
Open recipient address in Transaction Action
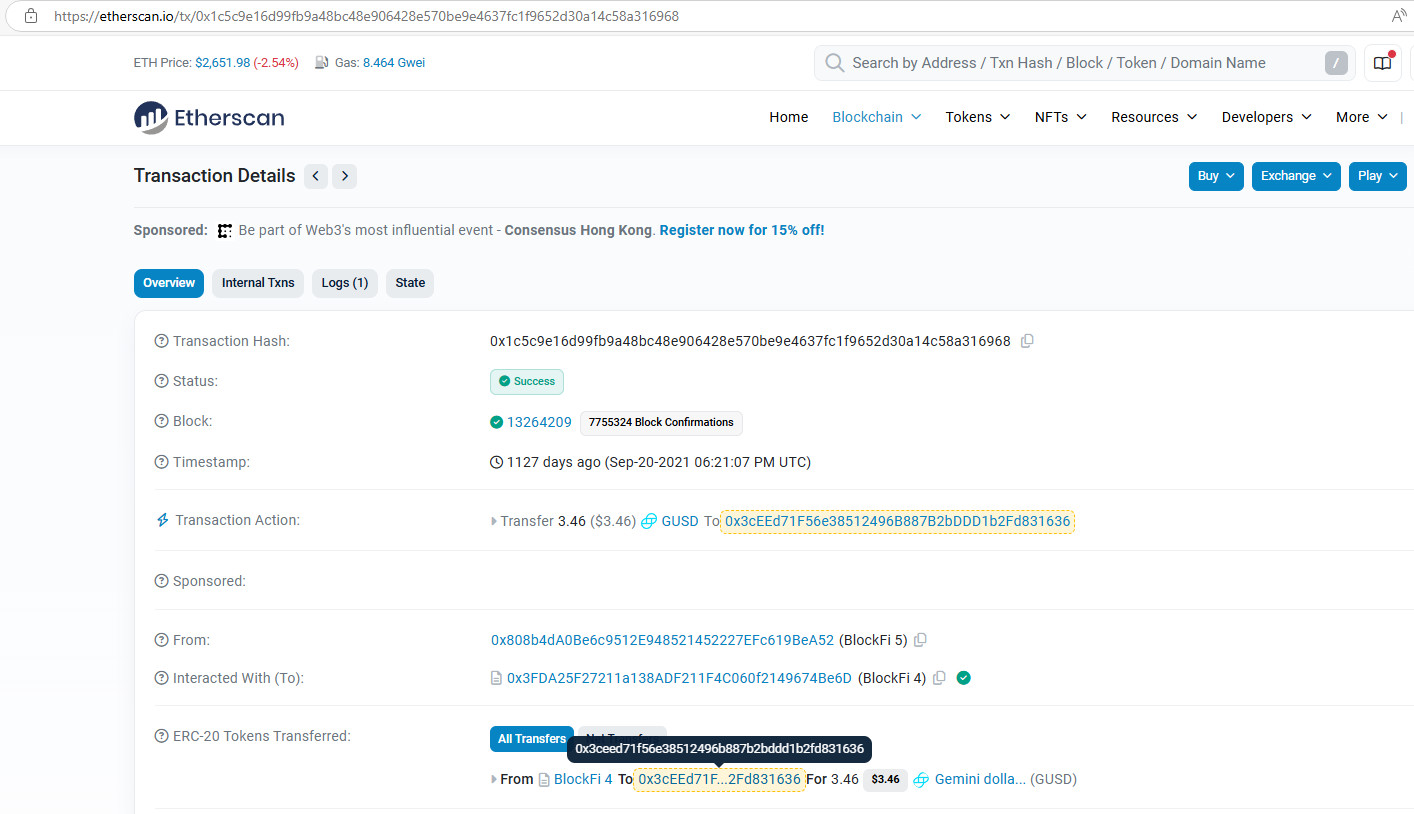click(898, 521)
